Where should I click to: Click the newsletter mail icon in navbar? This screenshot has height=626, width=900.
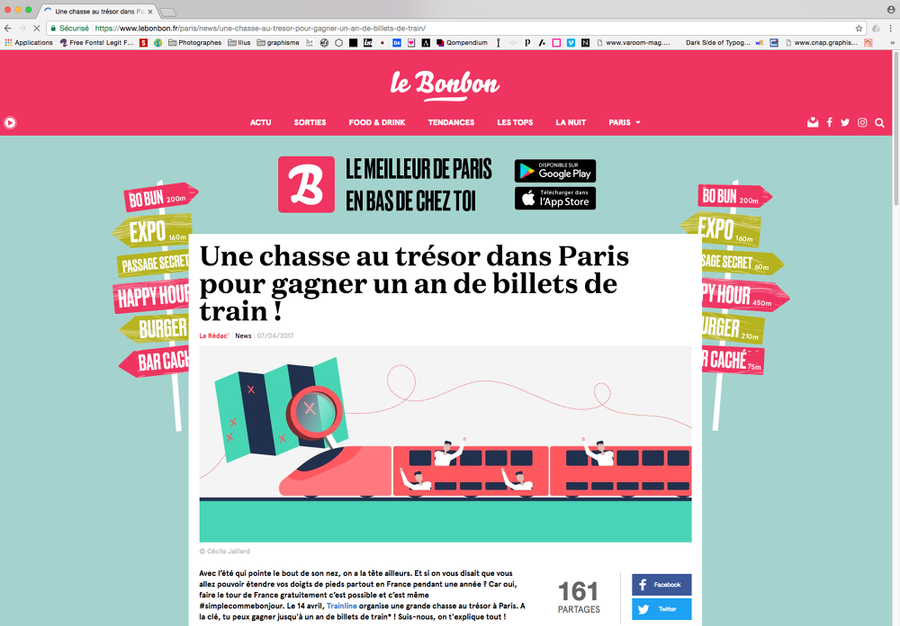click(812, 122)
